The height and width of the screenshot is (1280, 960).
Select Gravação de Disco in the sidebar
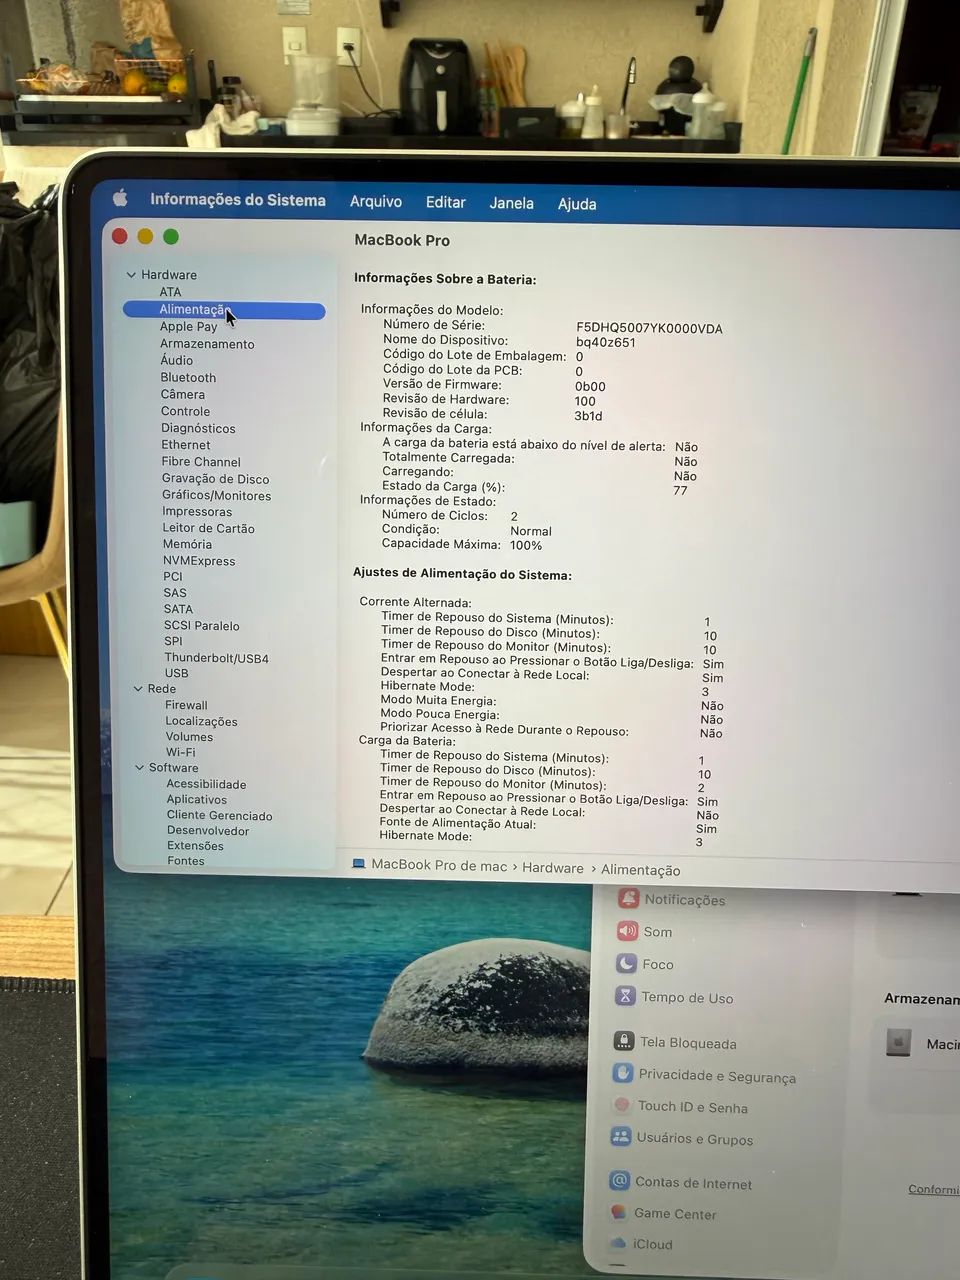pyautogui.click(x=216, y=479)
